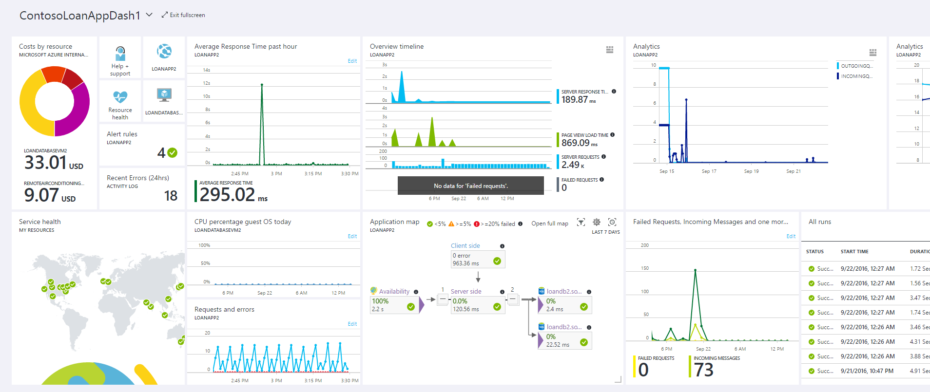This screenshot has height=392, width=930.
Task: Click Open full map link
Action: 549,224
